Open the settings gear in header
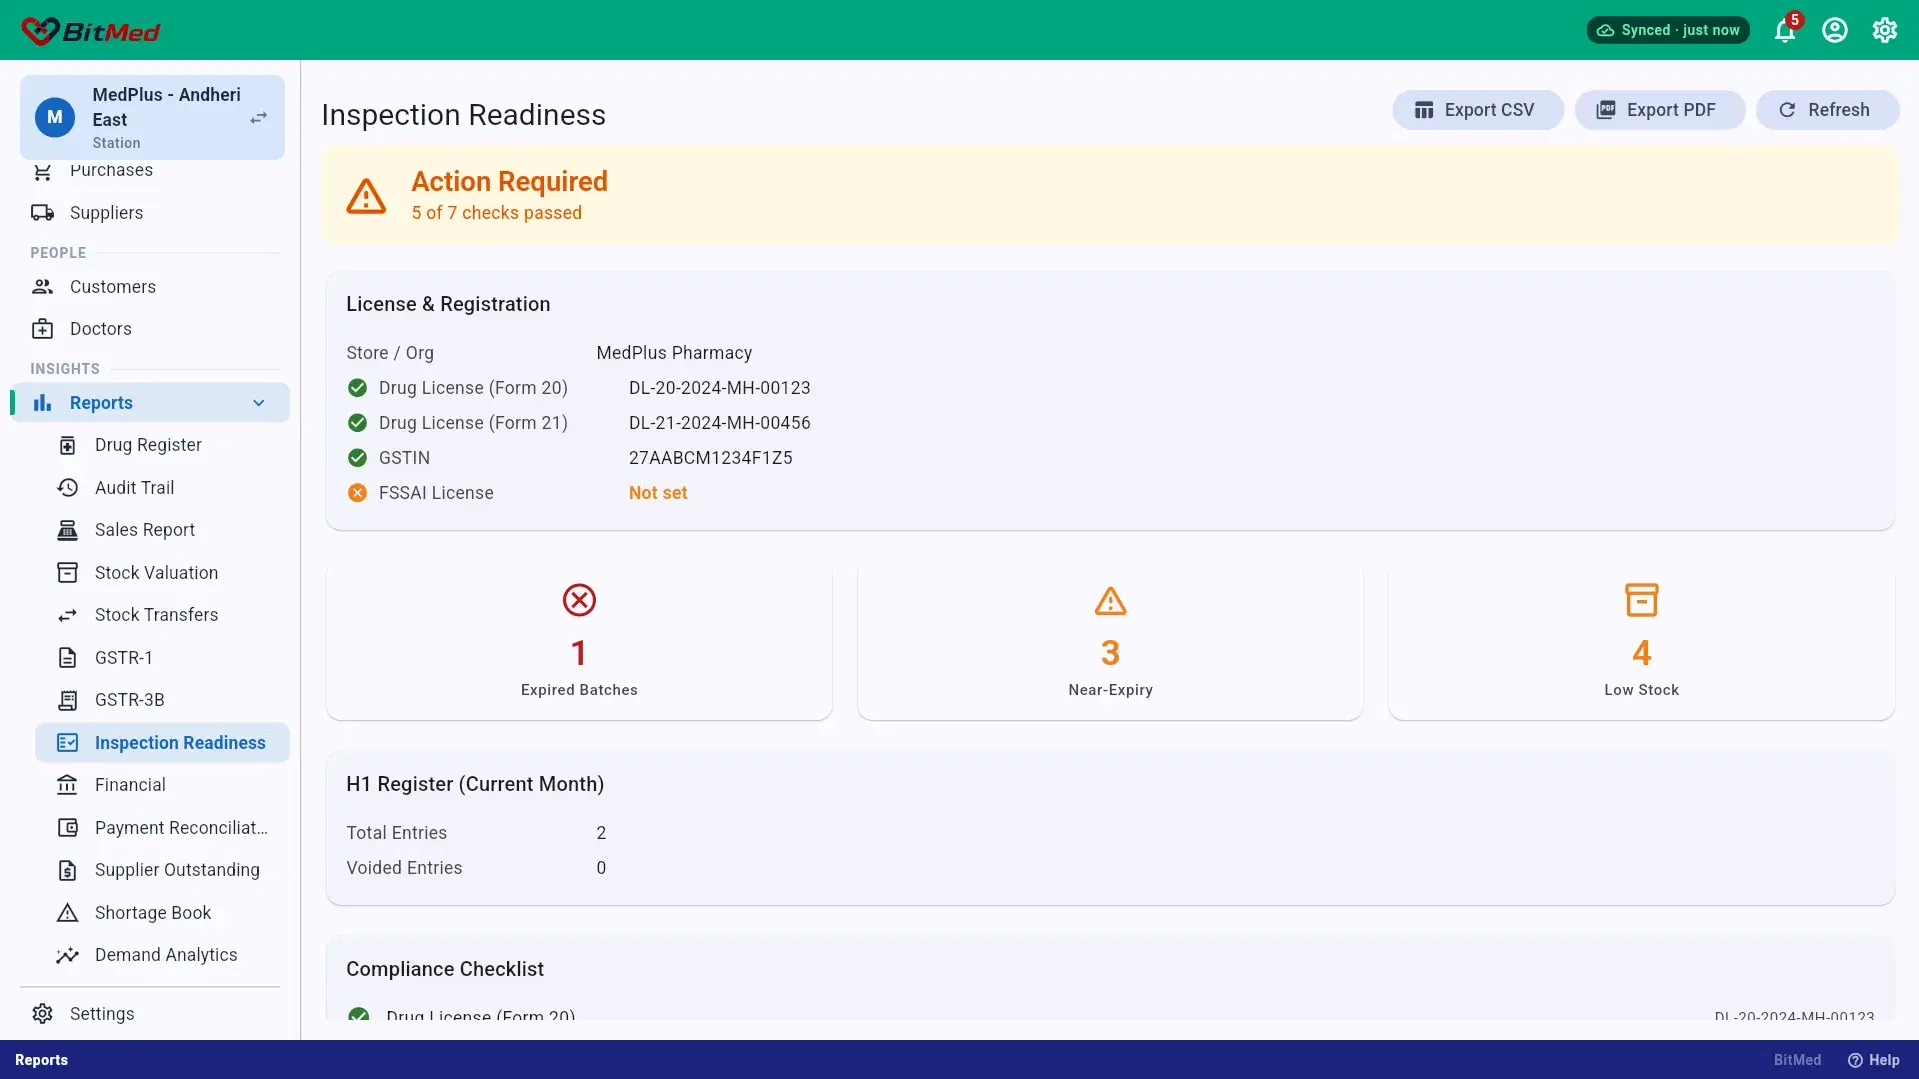The image size is (1919, 1079). coord(1885,30)
